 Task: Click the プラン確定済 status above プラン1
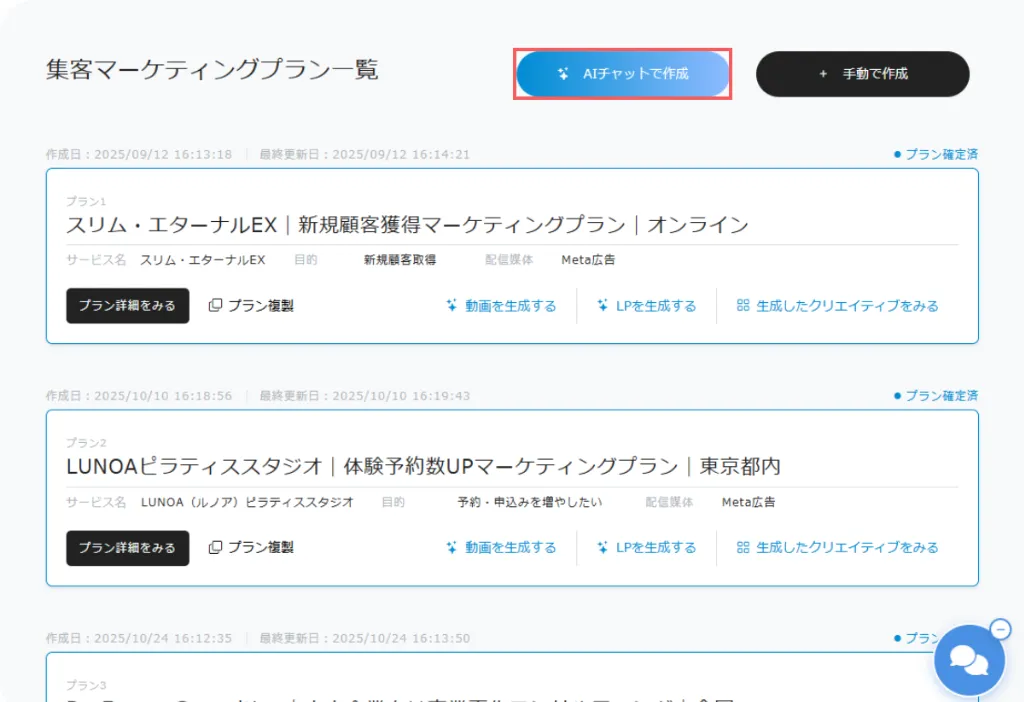pos(936,155)
